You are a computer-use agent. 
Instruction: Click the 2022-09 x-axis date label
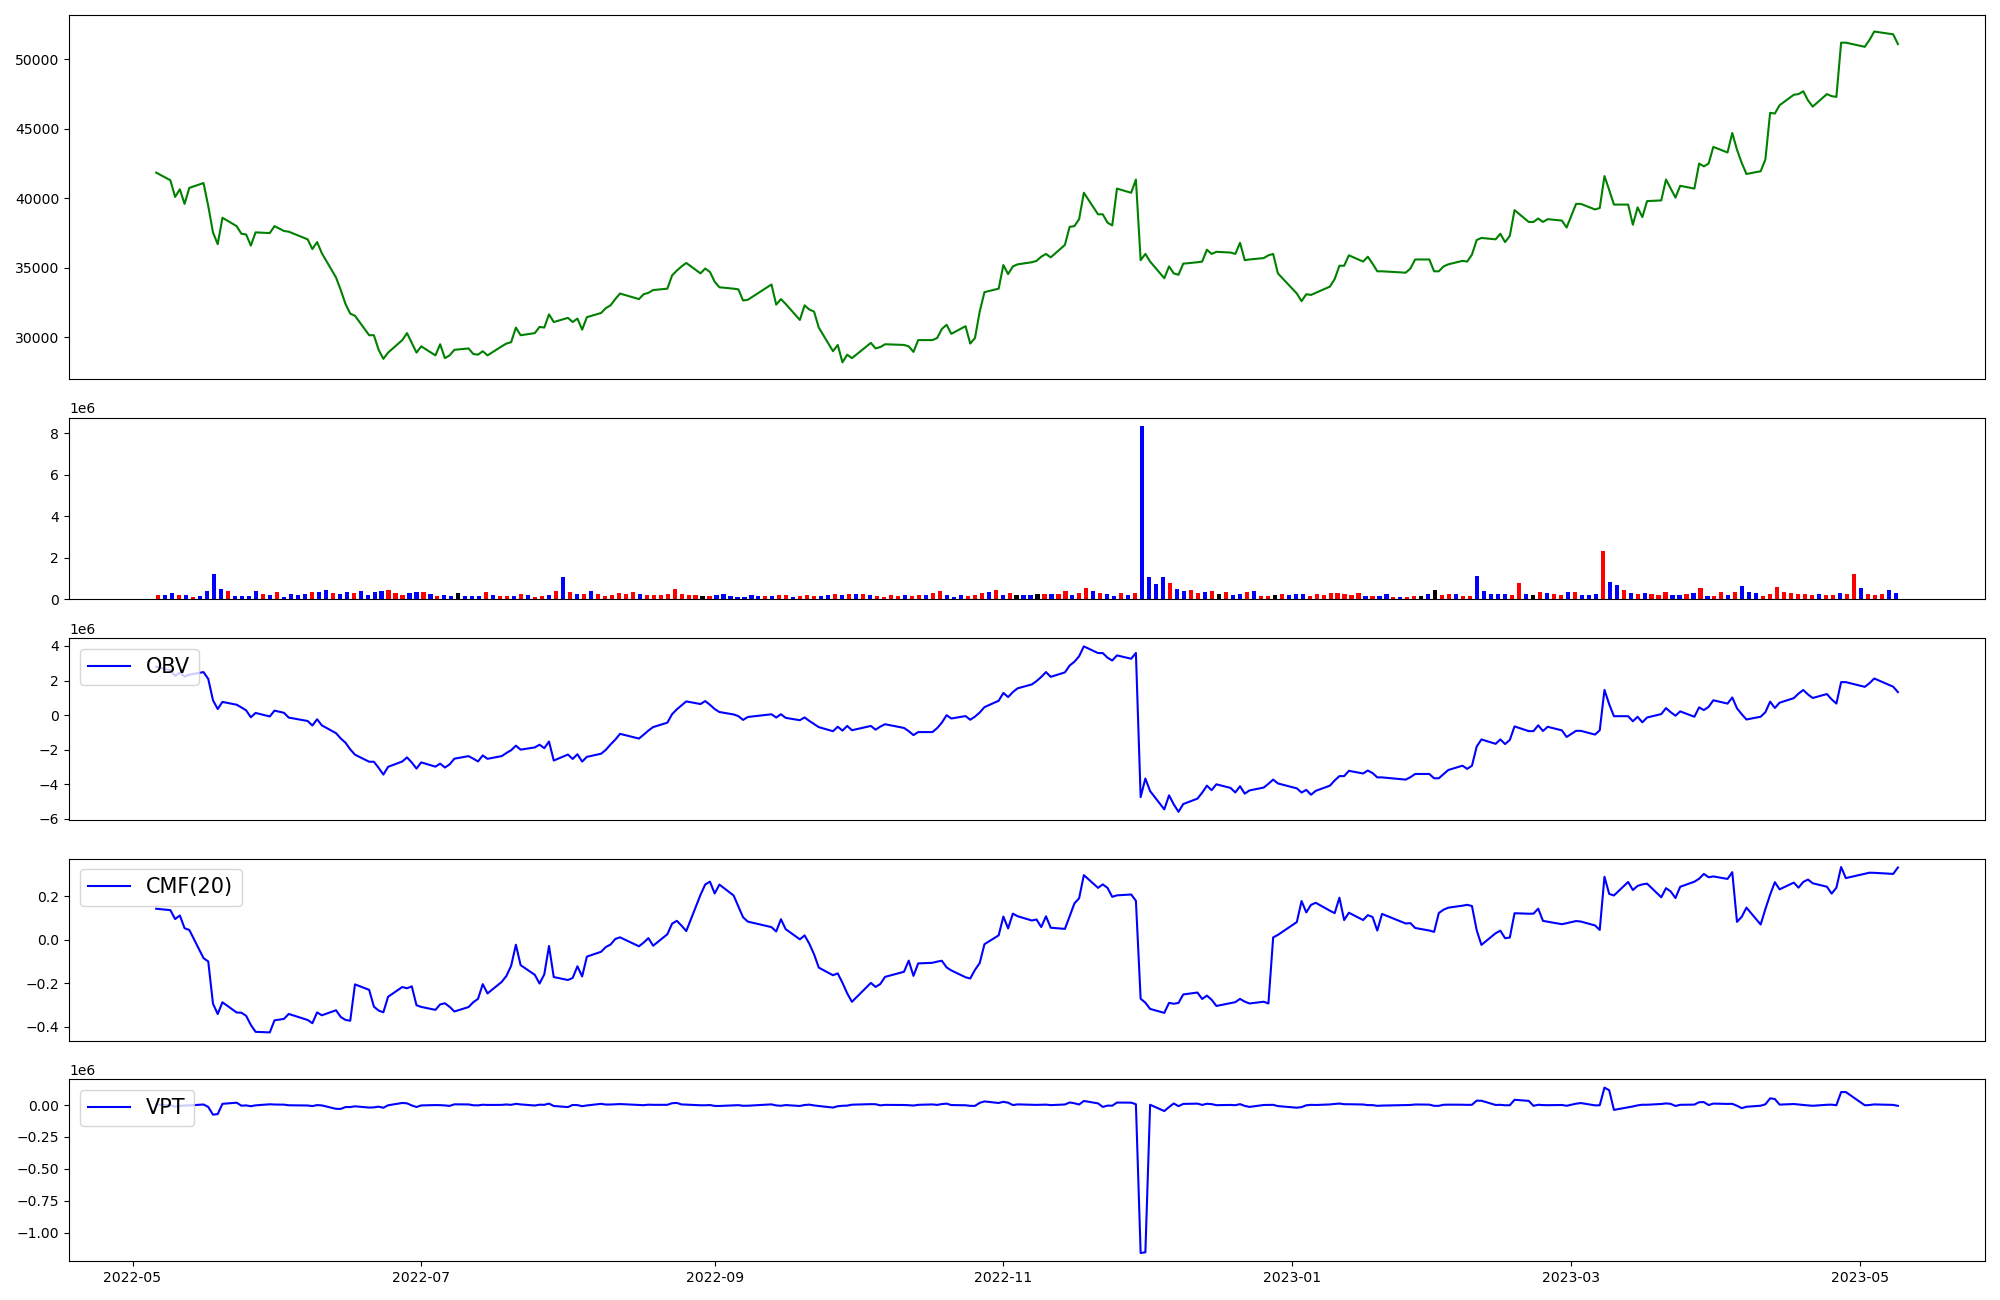(715, 1277)
